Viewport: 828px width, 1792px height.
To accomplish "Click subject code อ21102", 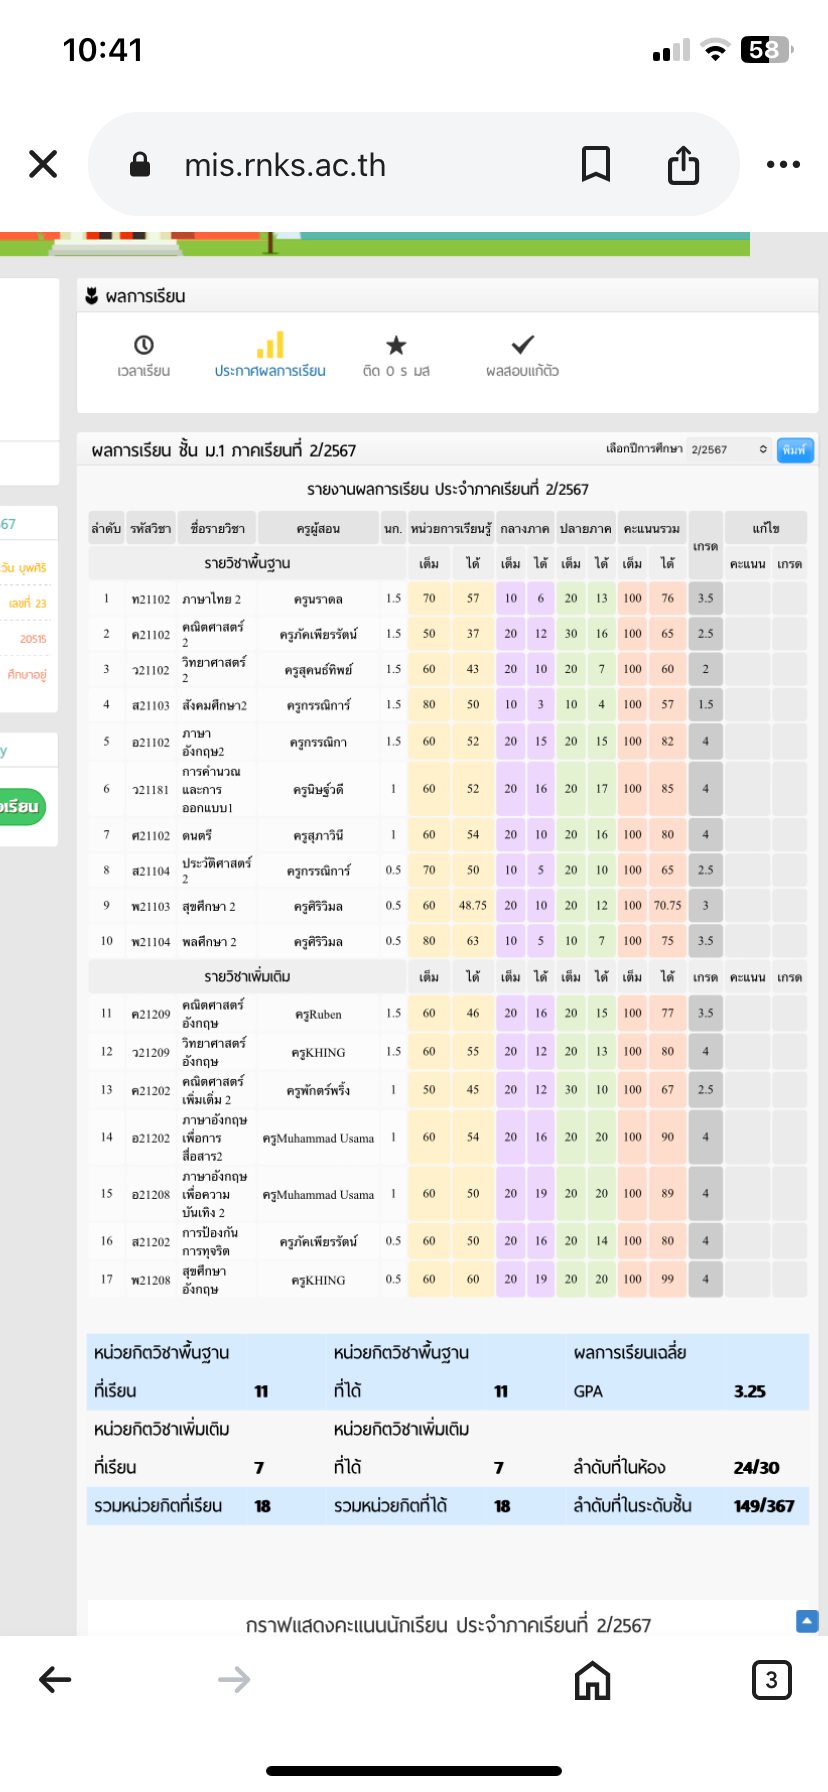I will (x=151, y=742).
